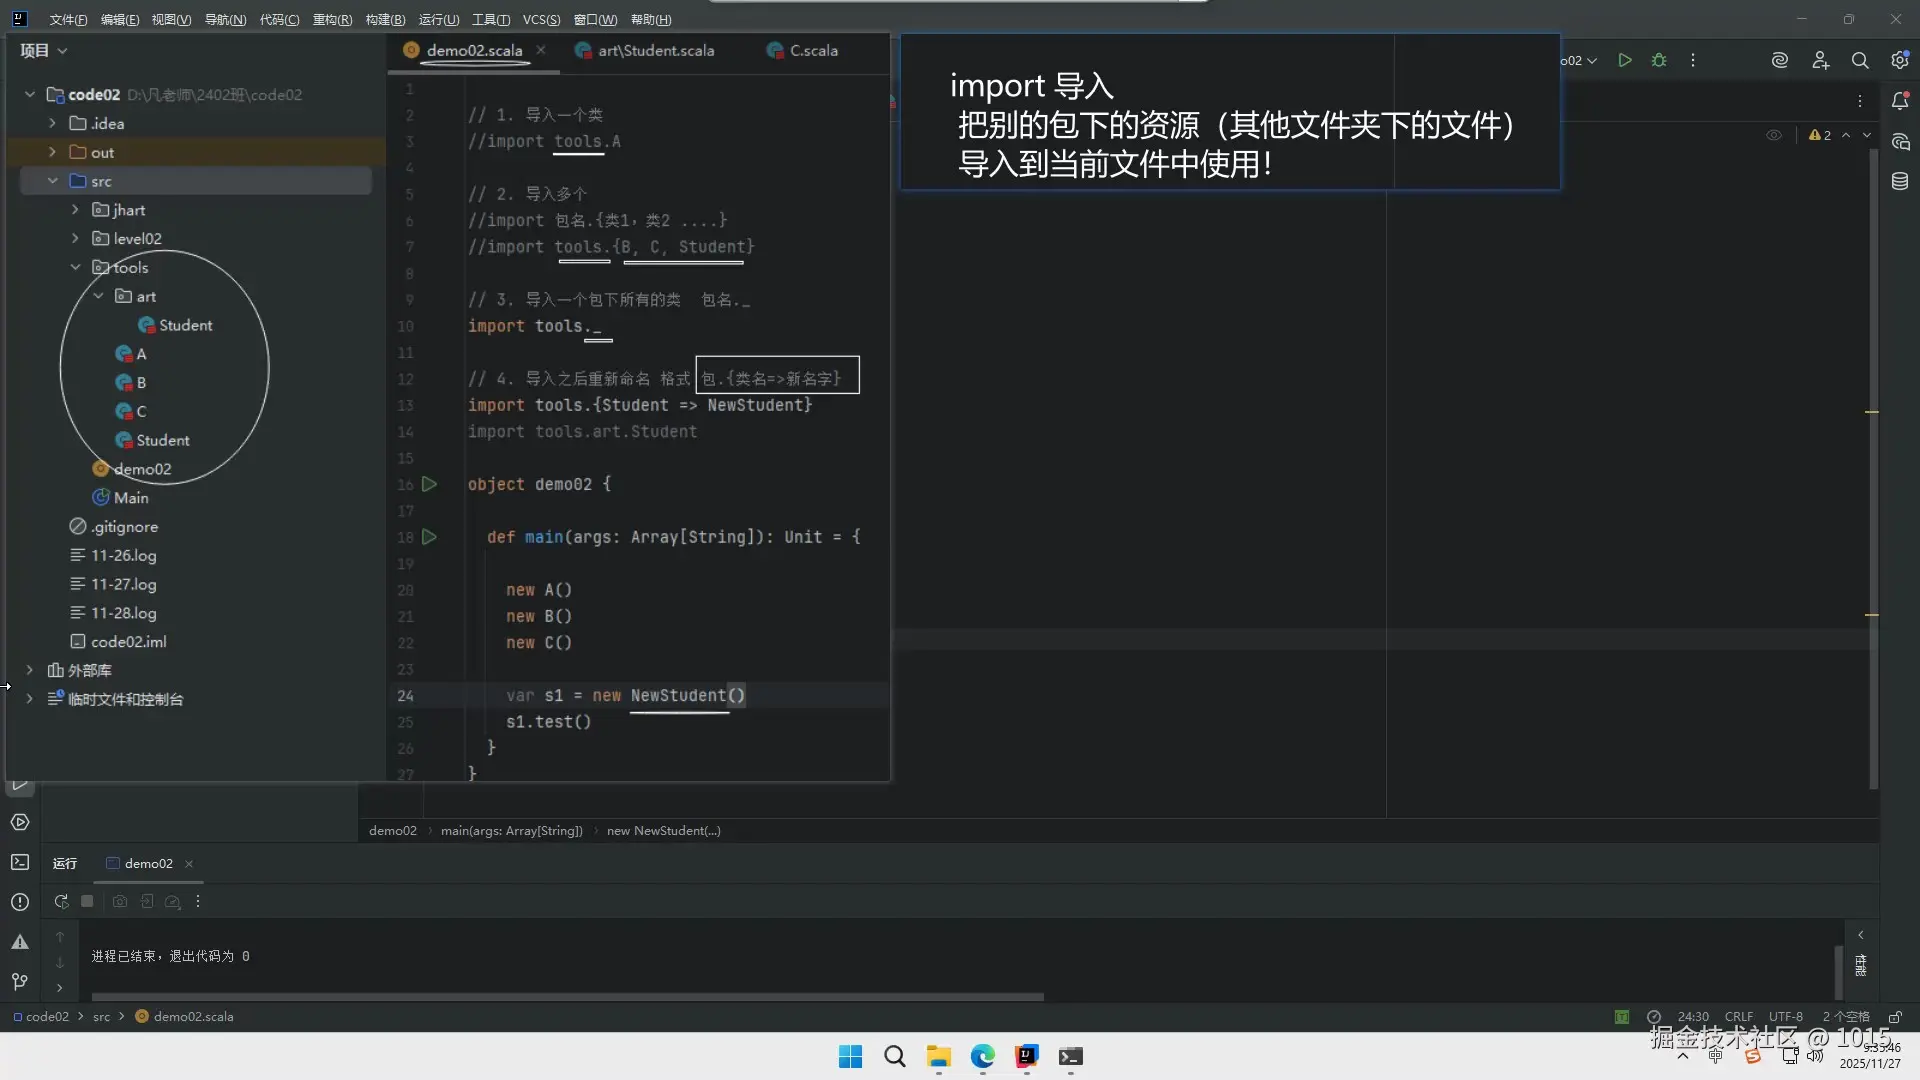Open Search Everywhere magnifier icon
The width and height of the screenshot is (1920, 1080).
point(1860,60)
